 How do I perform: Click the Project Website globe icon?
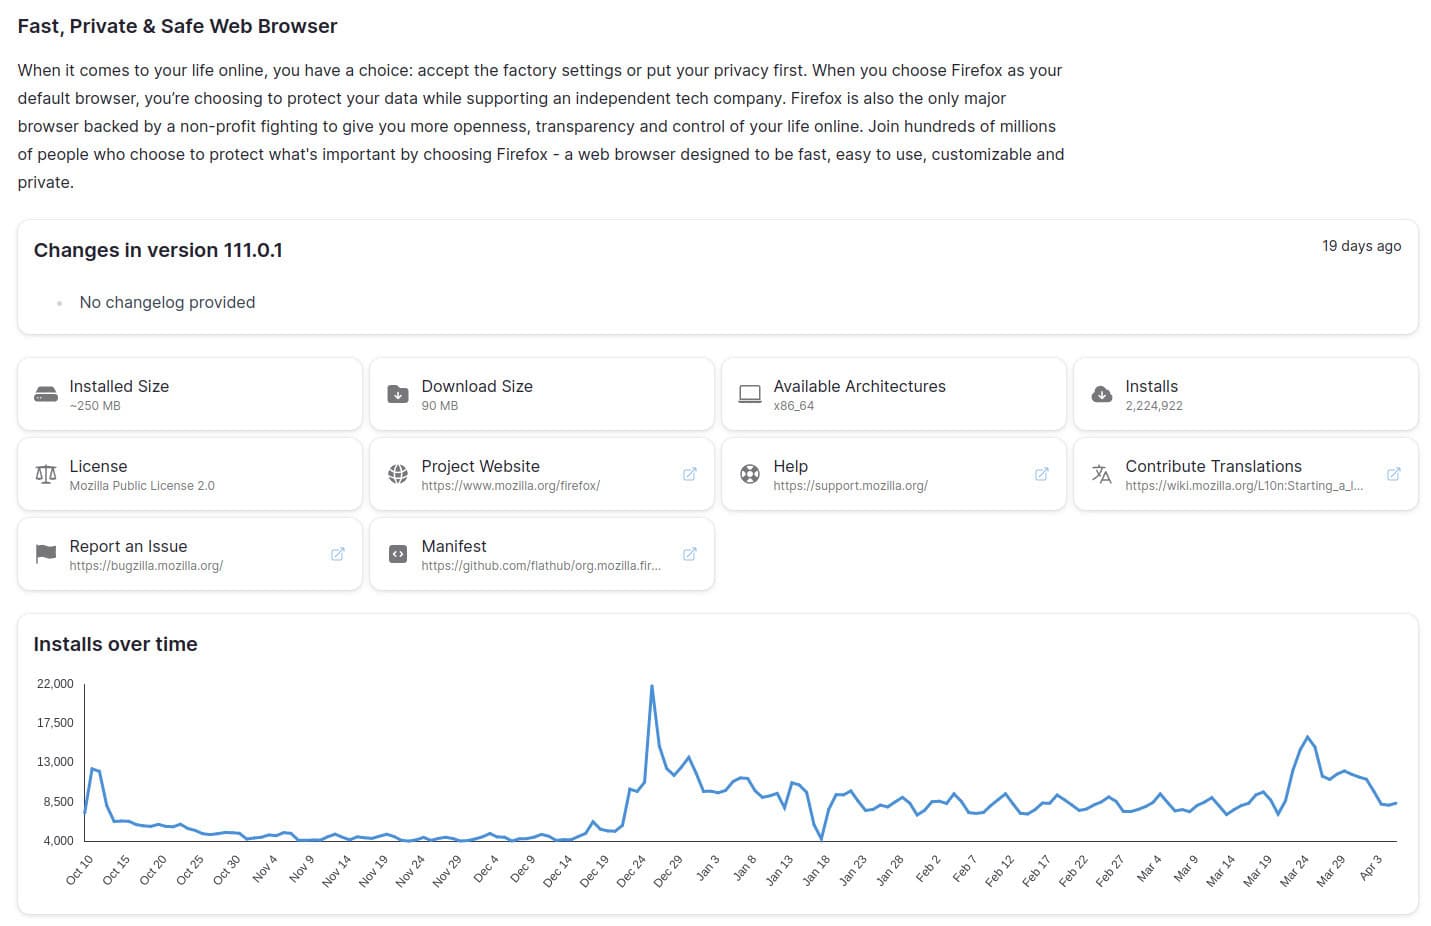(398, 474)
